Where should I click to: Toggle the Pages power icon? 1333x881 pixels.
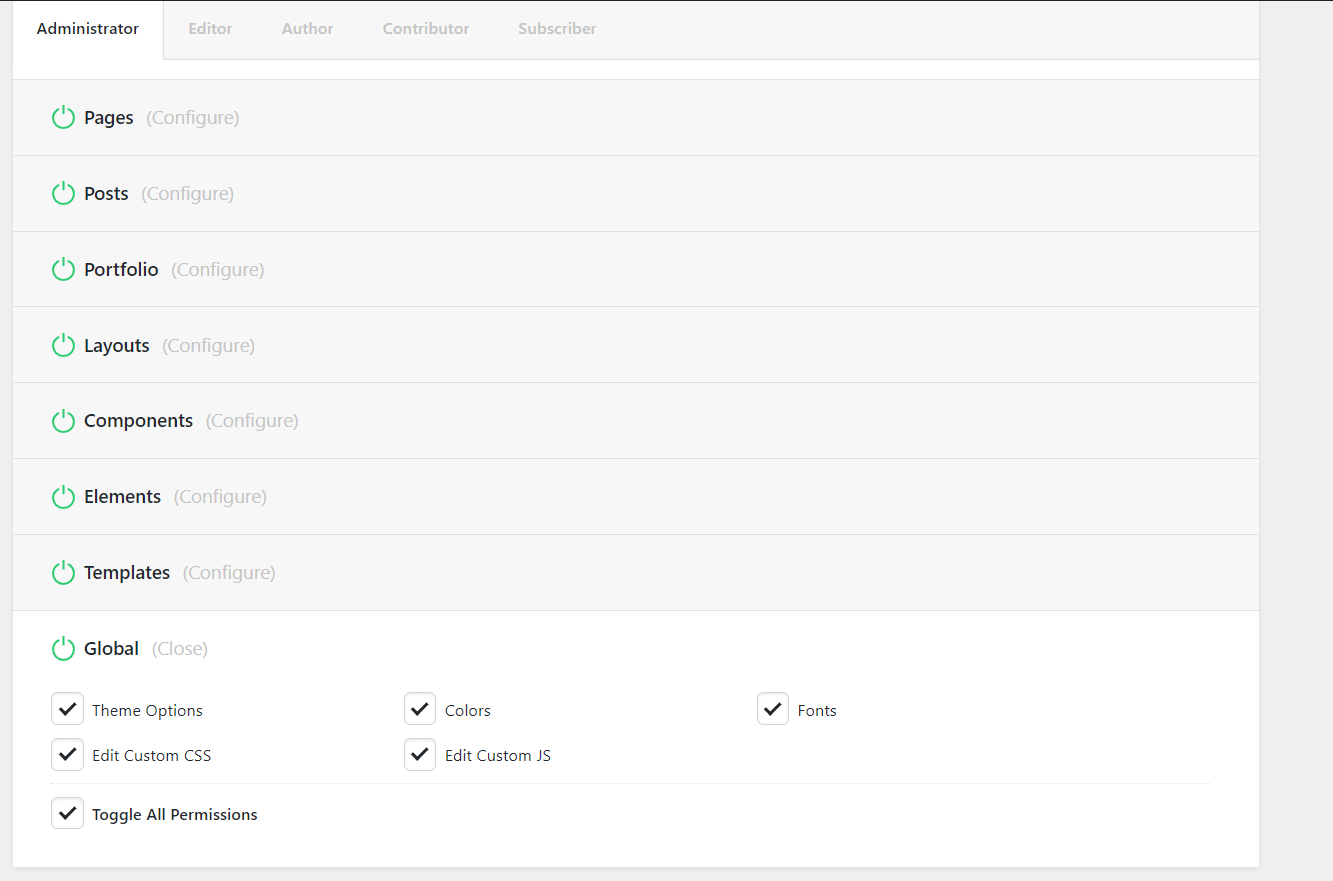tap(63, 118)
